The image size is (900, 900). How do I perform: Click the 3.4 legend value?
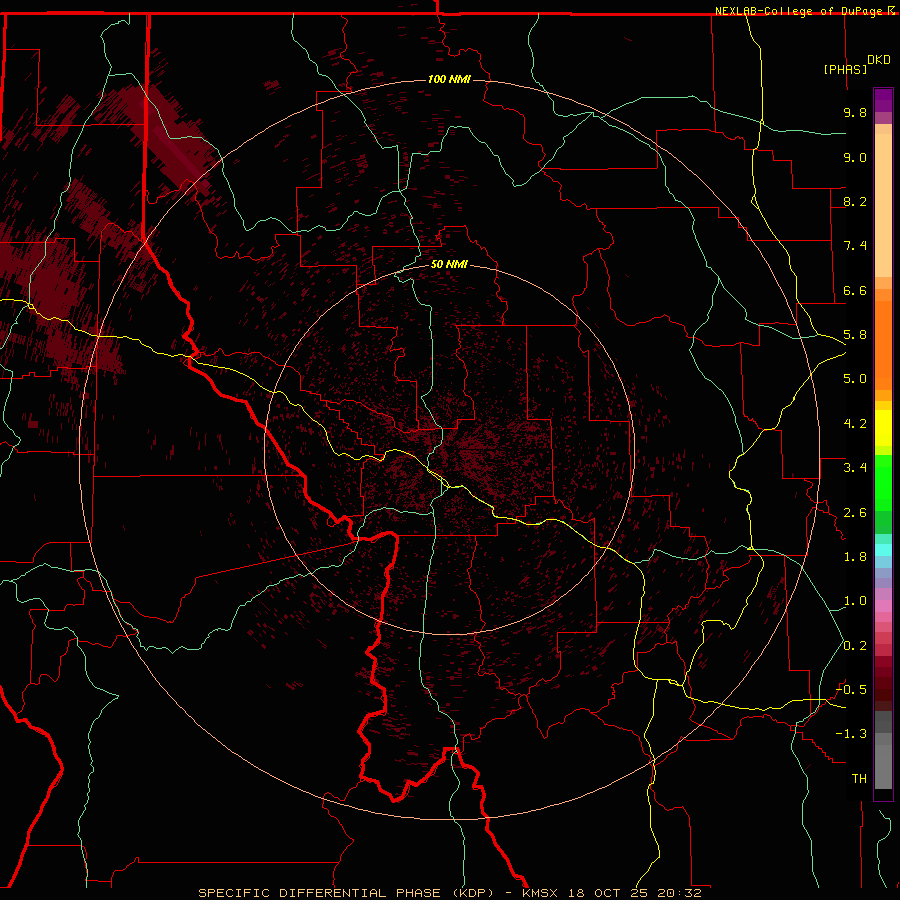click(855, 468)
